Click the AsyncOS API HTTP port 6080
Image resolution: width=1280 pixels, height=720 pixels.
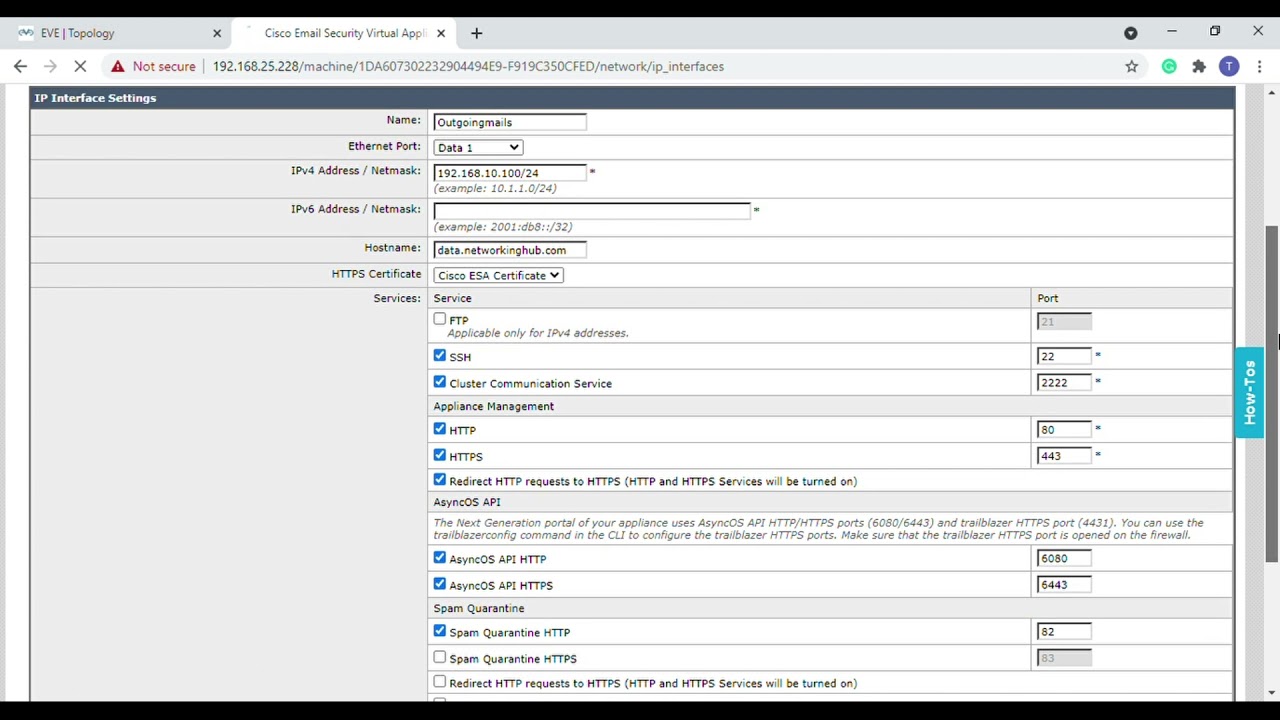pyautogui.click(x=1064, y=558)
